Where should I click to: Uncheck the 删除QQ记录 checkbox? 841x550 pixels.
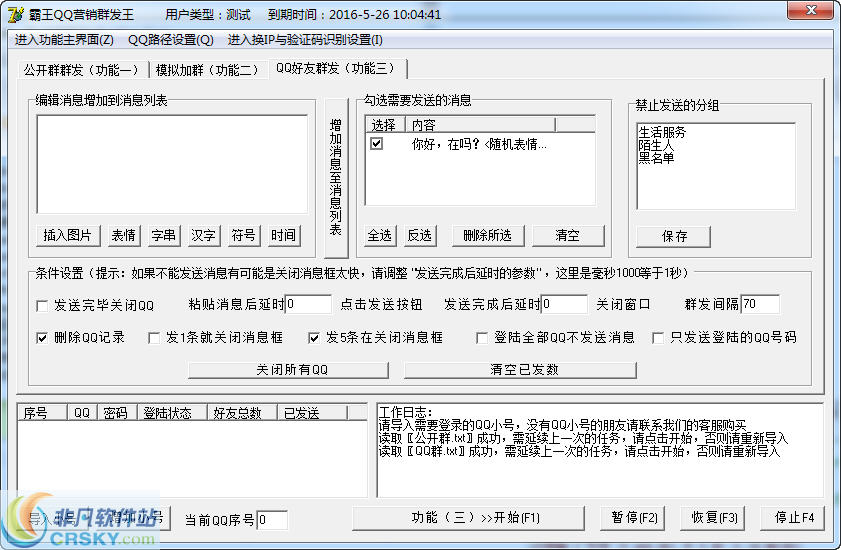click(42, 338)
